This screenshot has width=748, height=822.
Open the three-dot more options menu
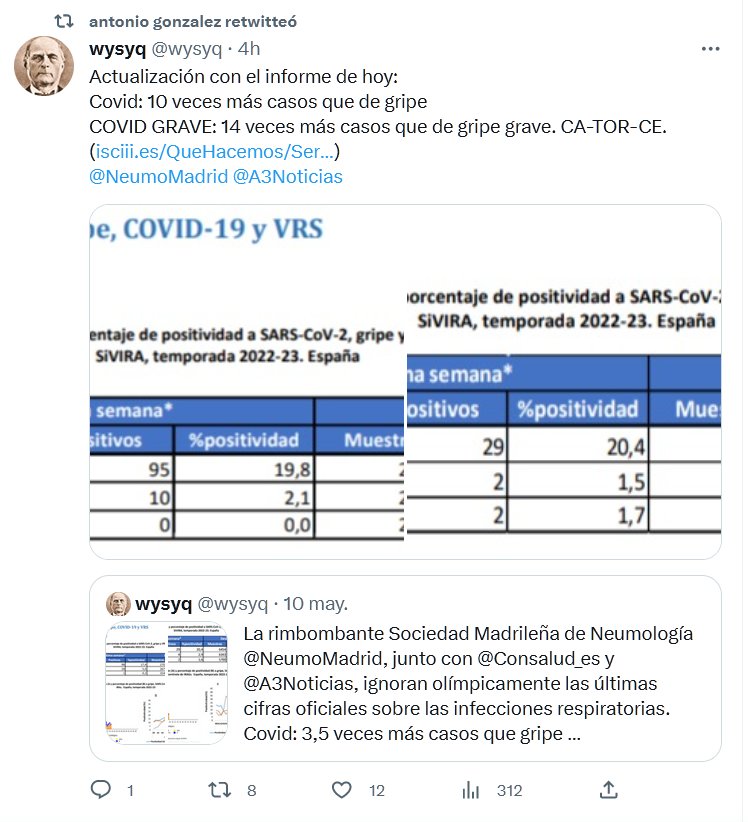[x=710, y=49]
